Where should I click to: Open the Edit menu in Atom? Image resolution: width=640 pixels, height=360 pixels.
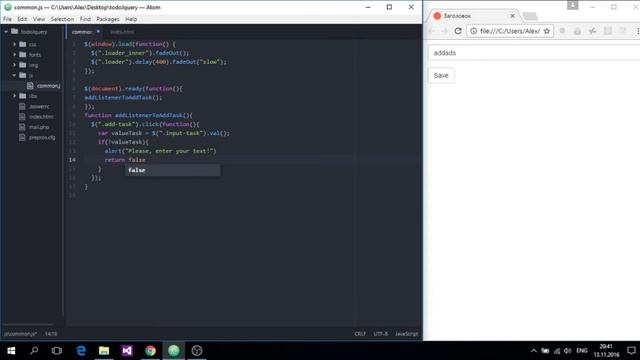pyautogui.click(x=22, y=19)
